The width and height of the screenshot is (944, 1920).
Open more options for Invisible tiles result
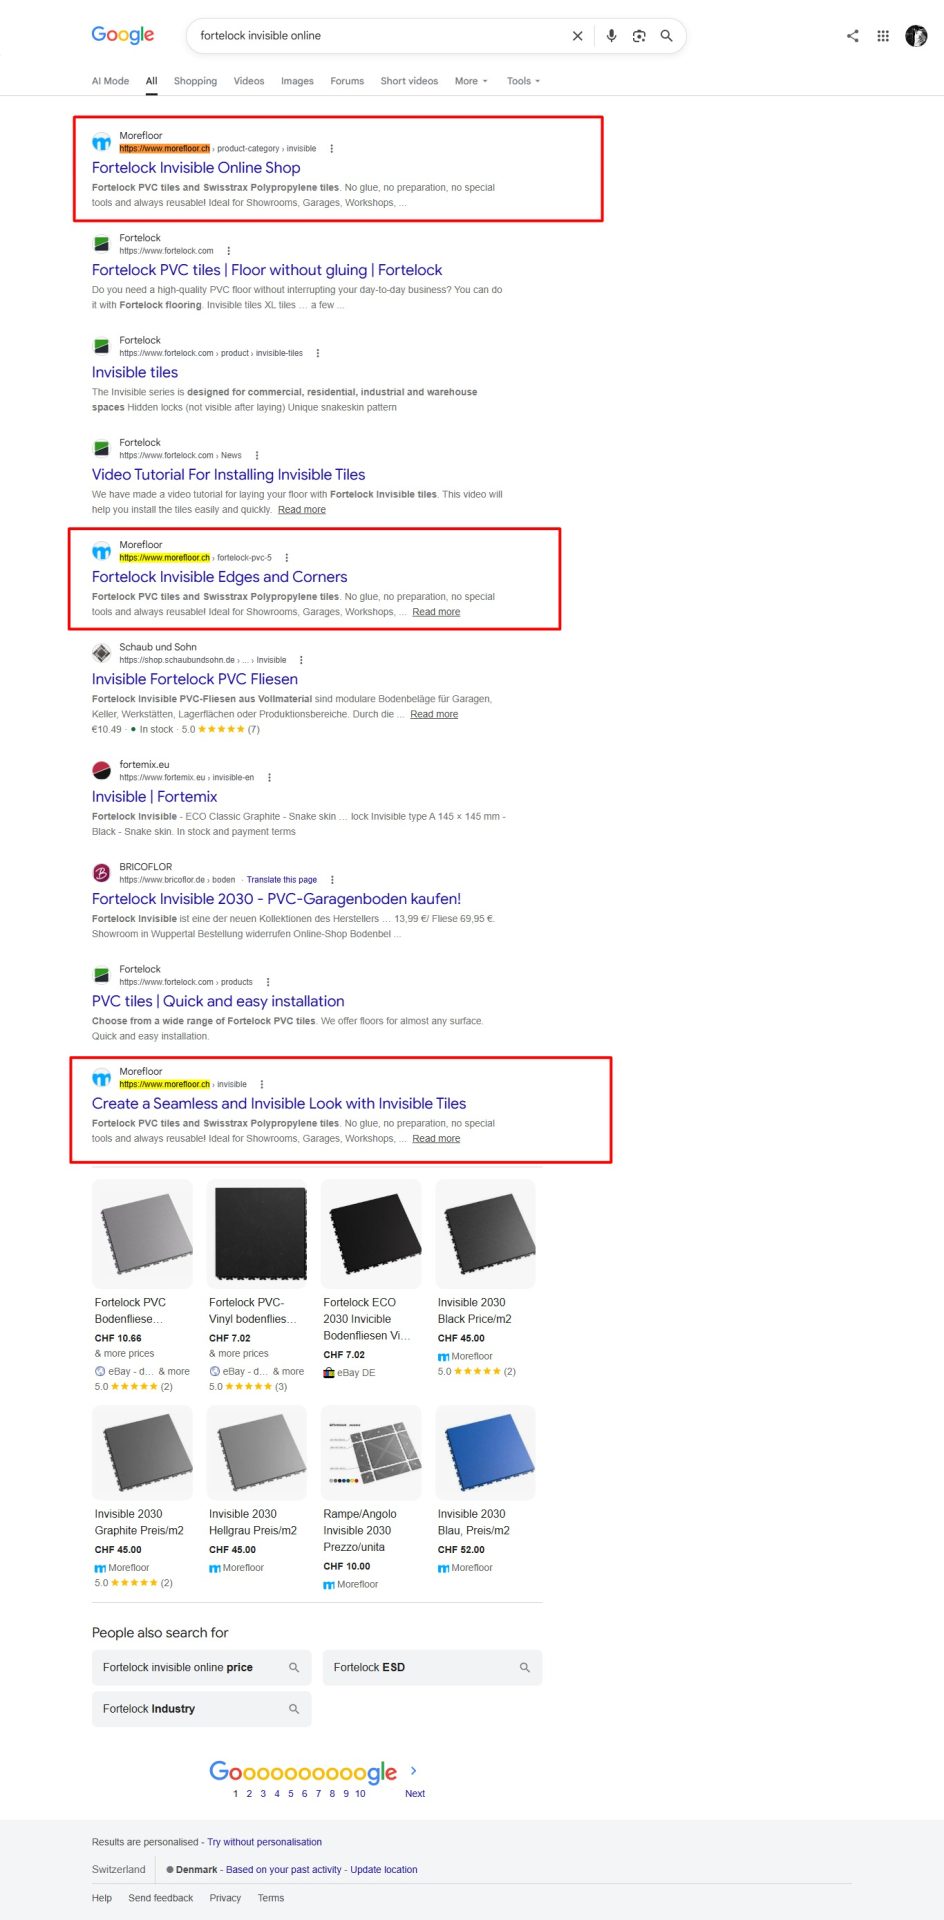(x=318, y=353)
